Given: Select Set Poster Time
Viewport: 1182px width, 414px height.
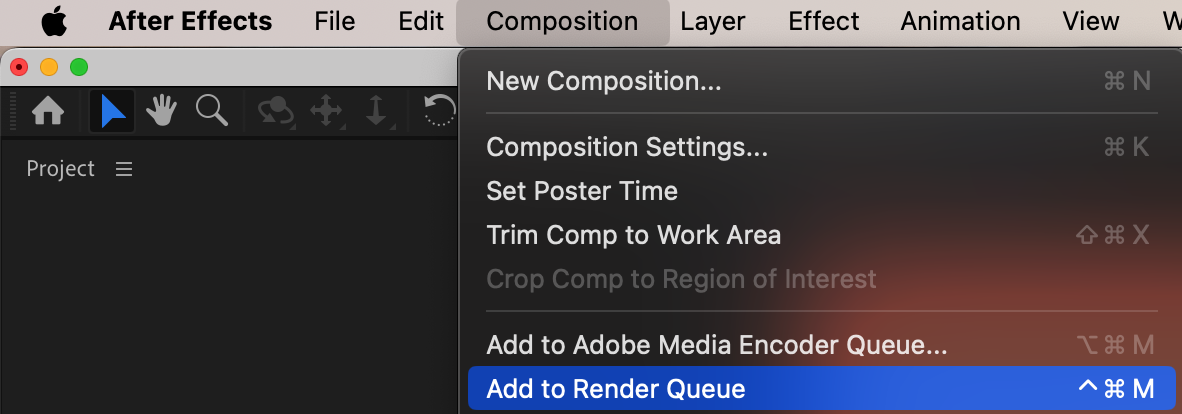Looking at the screenshot, I should coord(582,191).
